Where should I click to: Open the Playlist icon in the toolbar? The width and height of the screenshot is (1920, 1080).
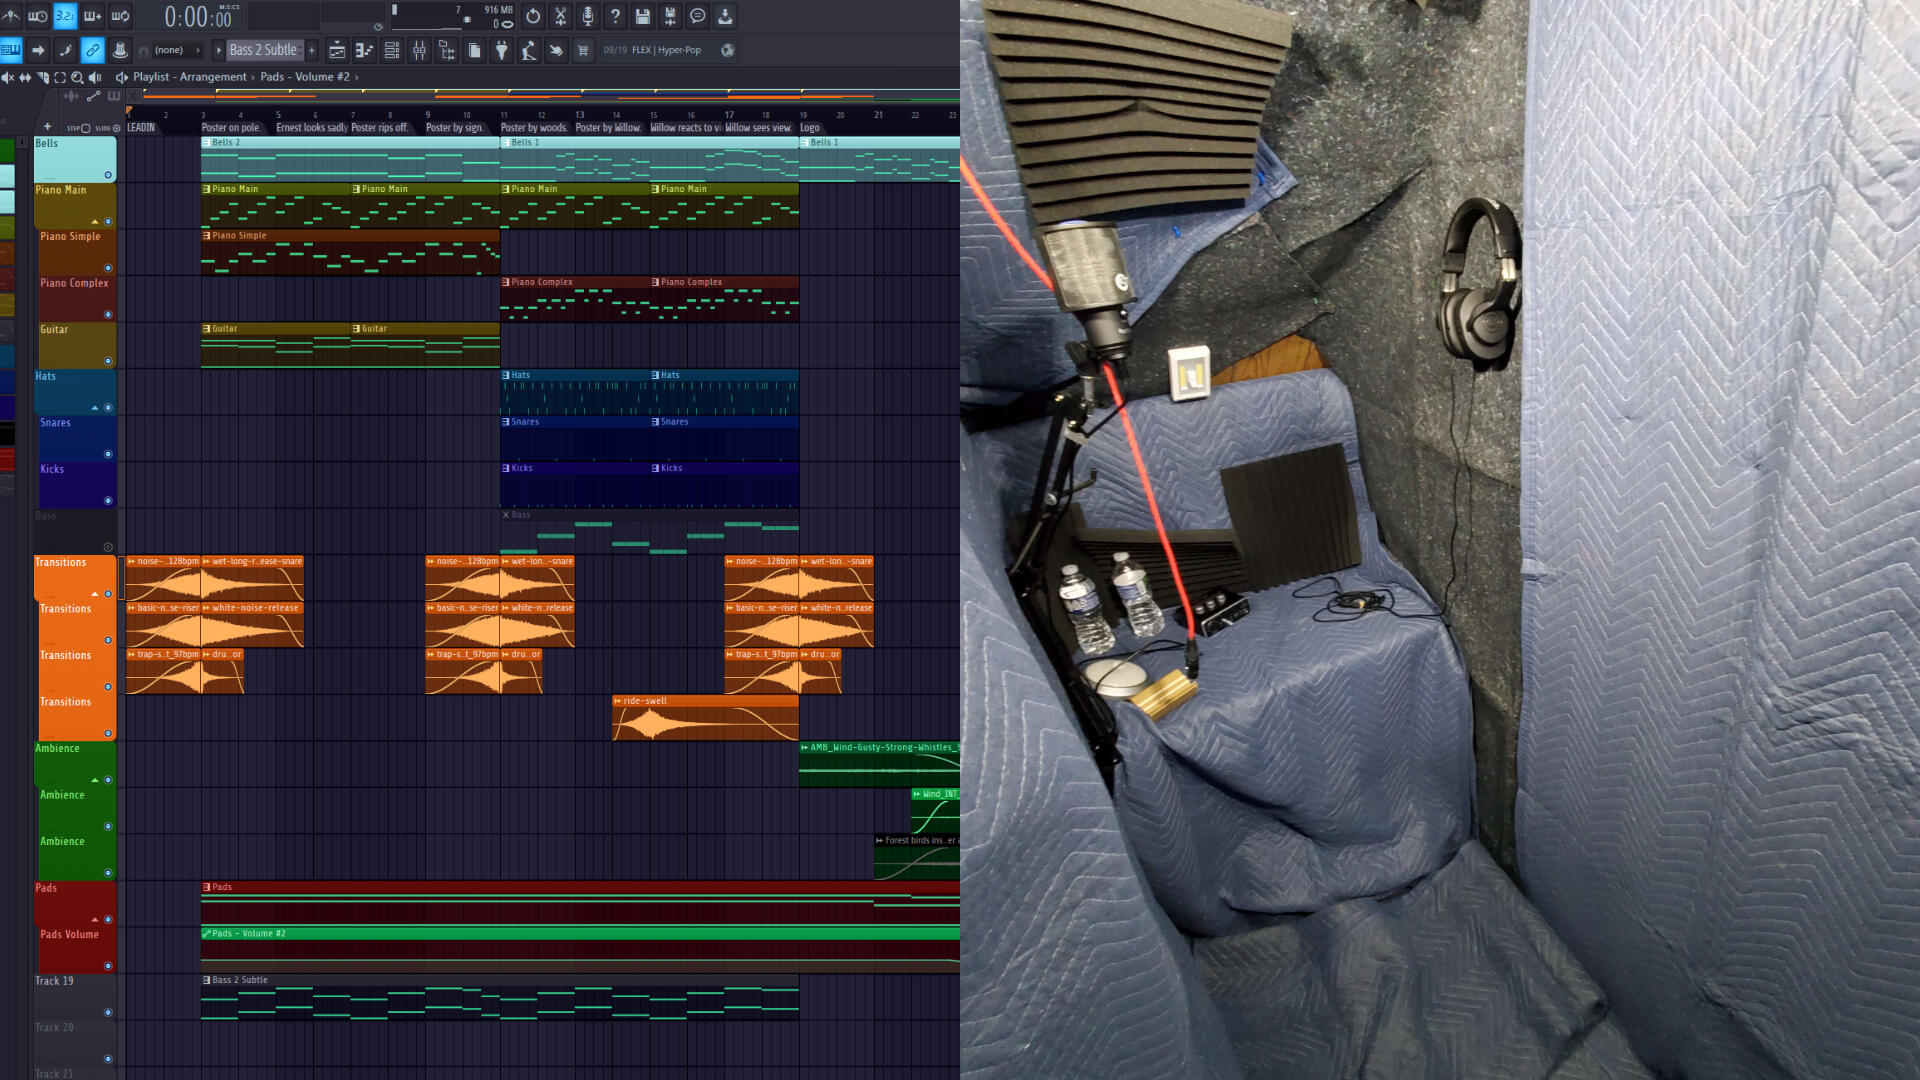[x=337, y=50]
